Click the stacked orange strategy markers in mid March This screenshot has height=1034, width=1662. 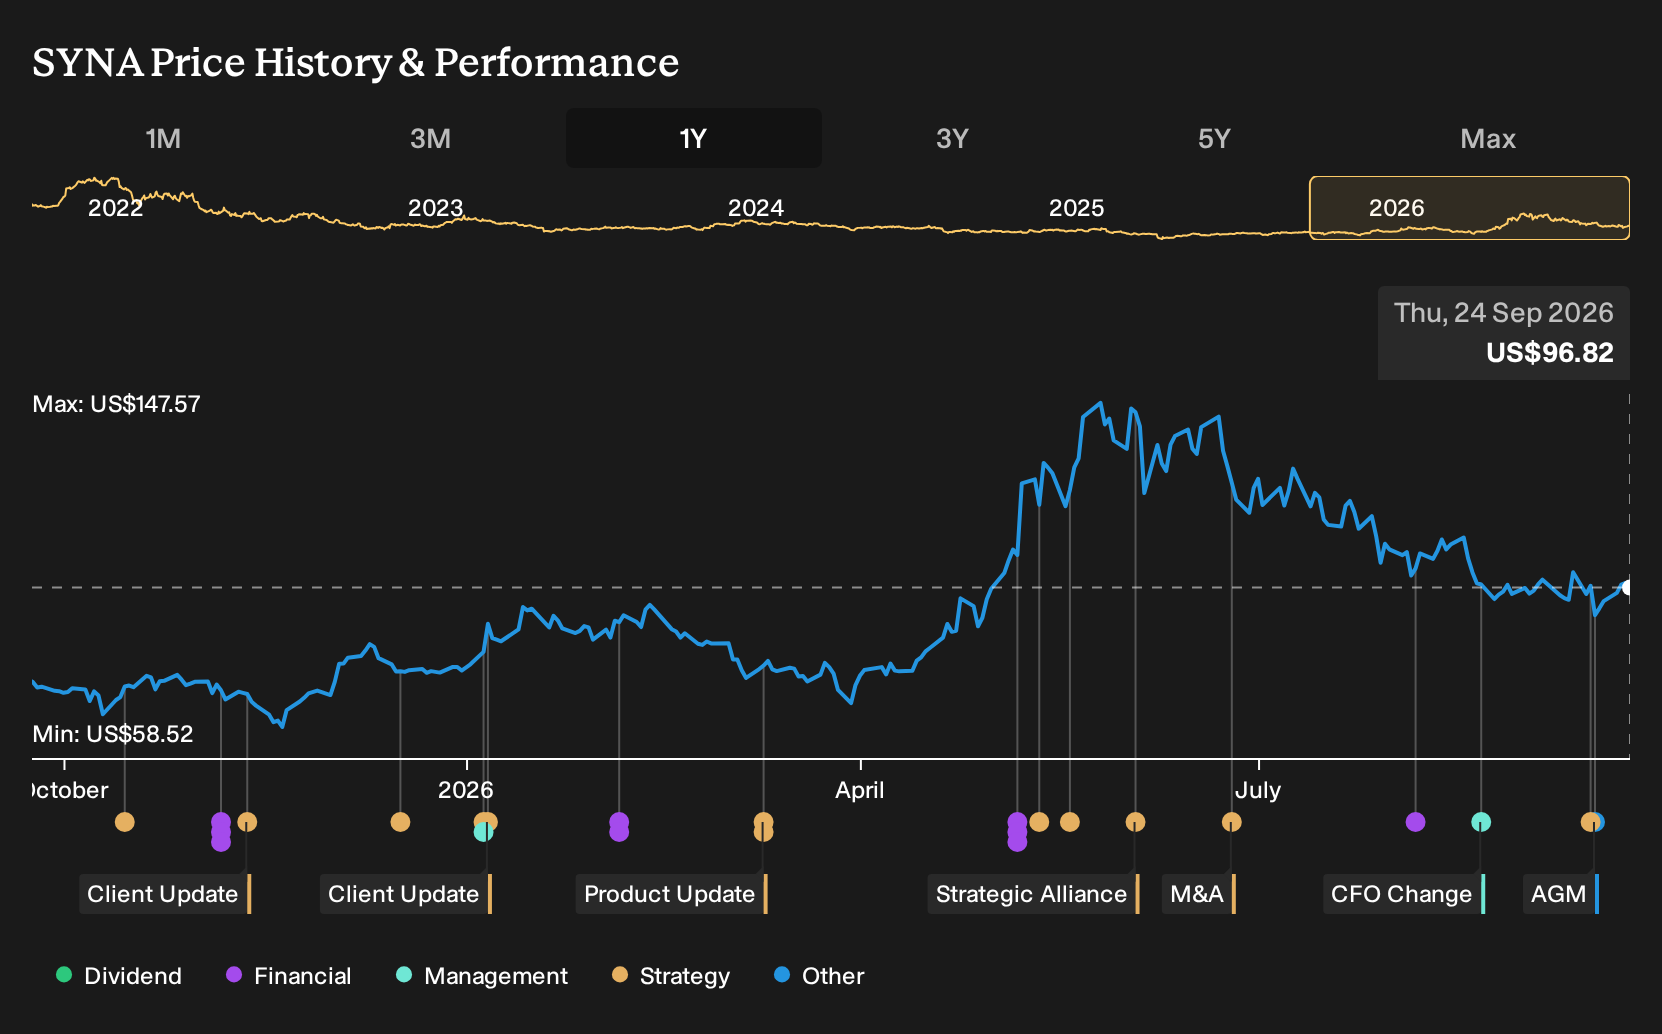tap(763, 827)
